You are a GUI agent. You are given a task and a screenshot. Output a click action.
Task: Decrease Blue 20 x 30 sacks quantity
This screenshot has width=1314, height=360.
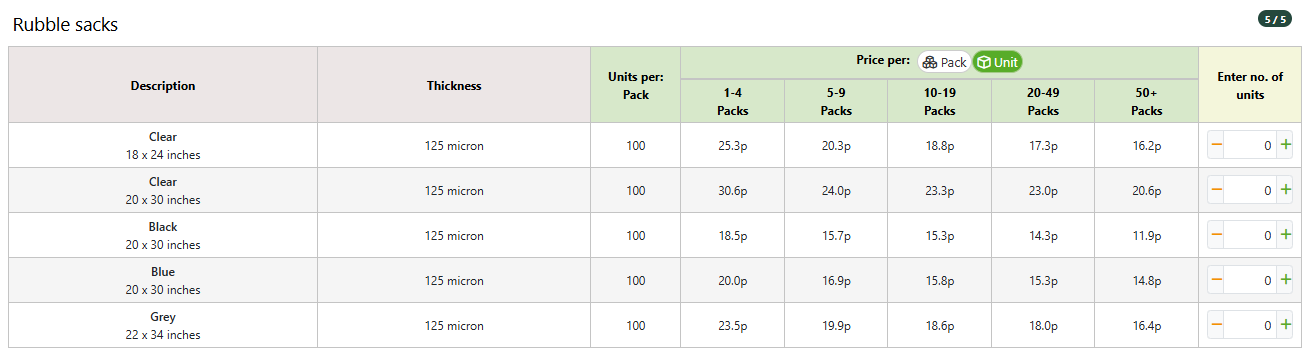tap(1217, 280)
